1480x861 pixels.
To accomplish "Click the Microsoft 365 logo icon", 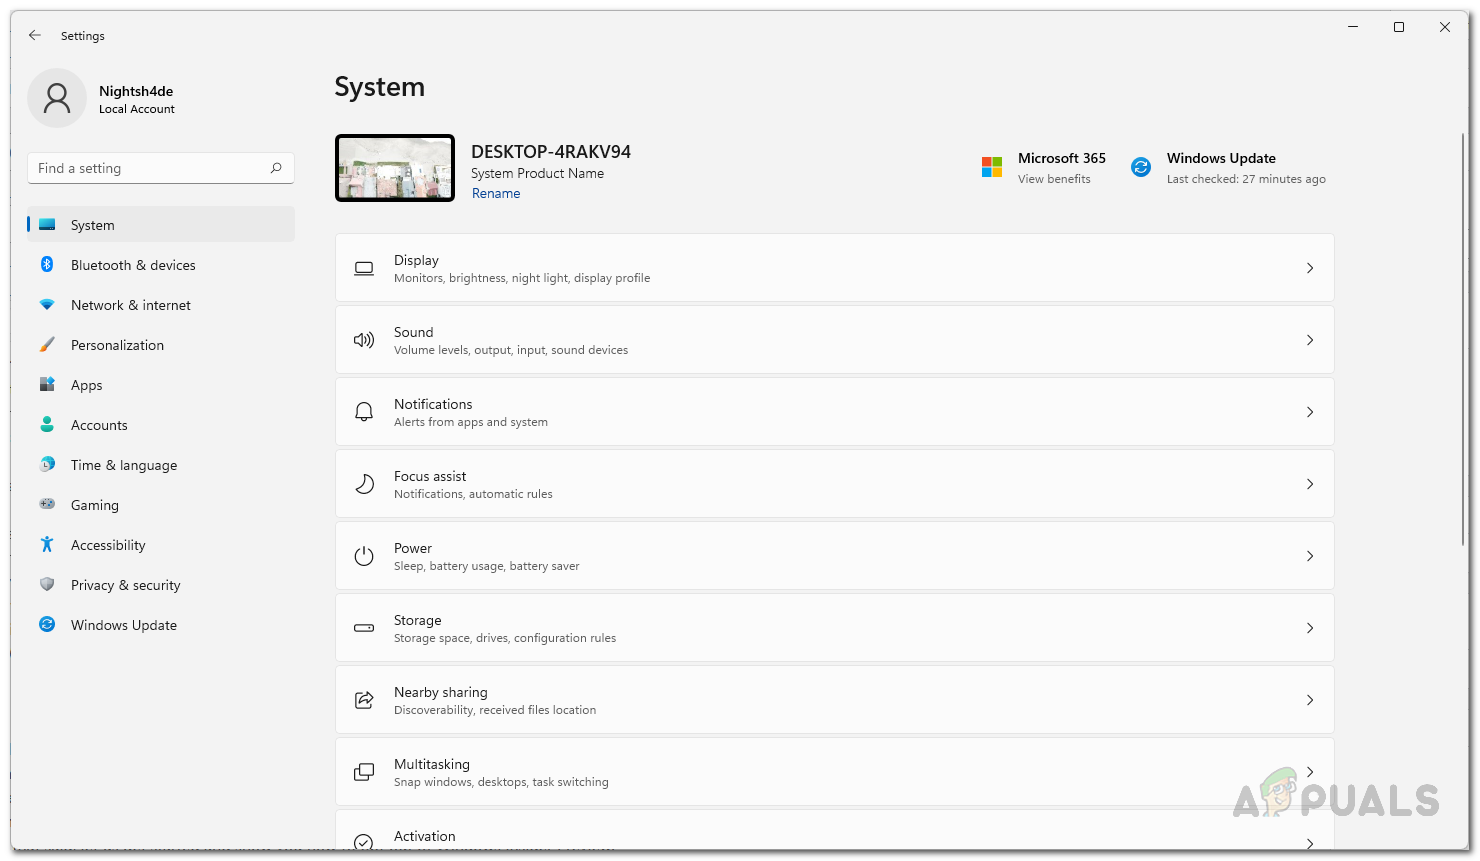I will point(992,167).
